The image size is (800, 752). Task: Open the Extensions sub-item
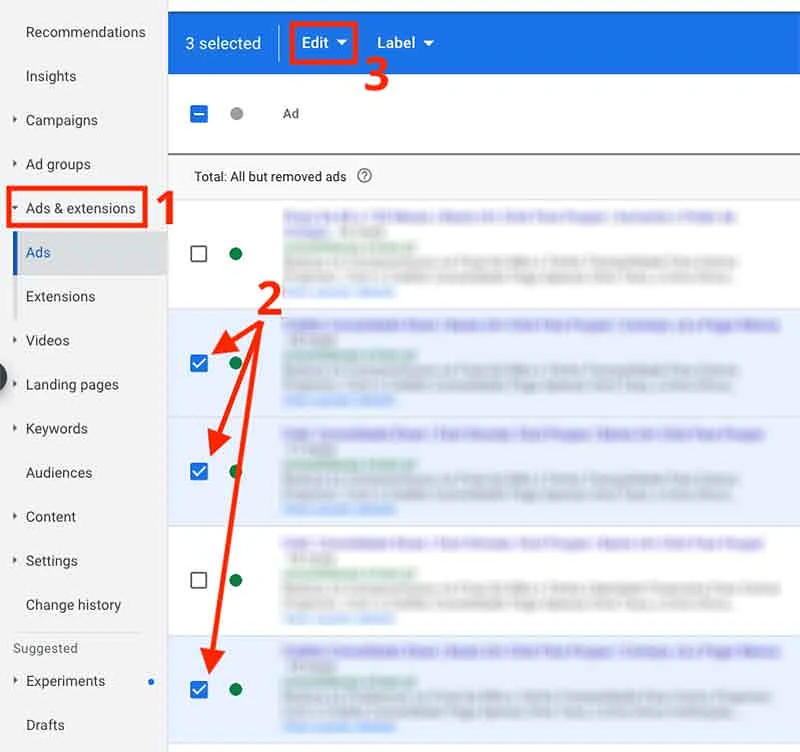pyautogui.click(x=60, y=296)
